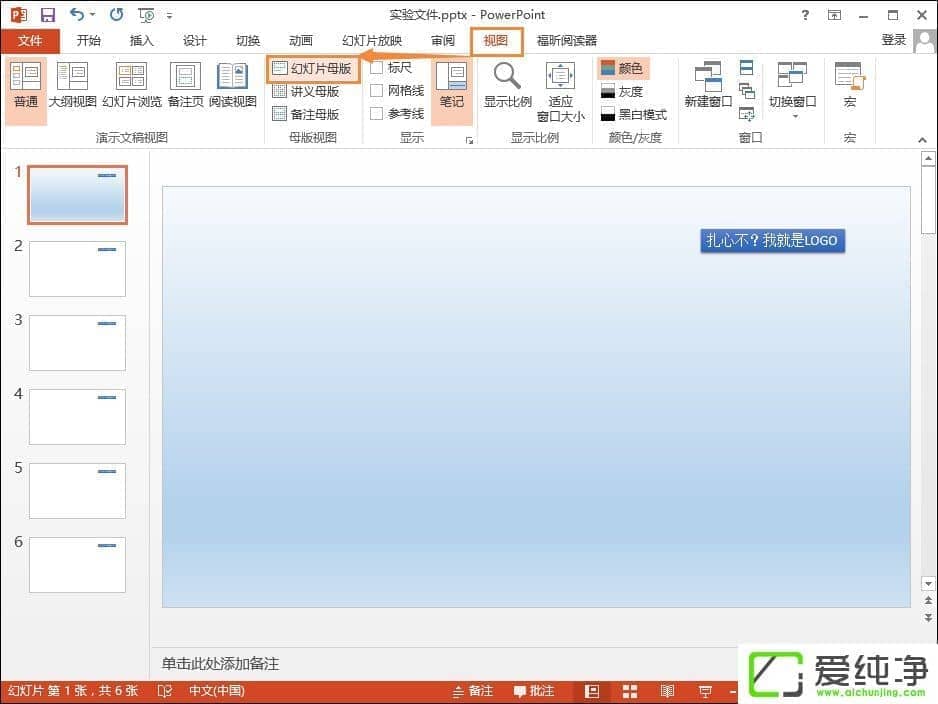Click the 登录 (Sign in) link
This screenshot has width=938, height=704.
(x=895, y=40)
